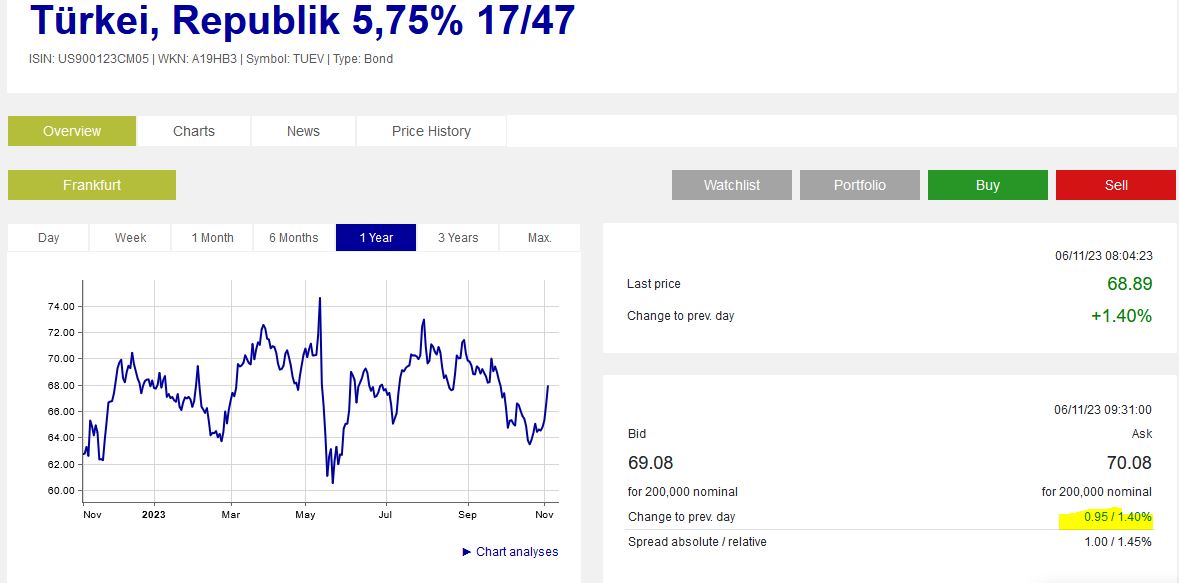
Task: Click the red Sell button
Action: 1116,185
